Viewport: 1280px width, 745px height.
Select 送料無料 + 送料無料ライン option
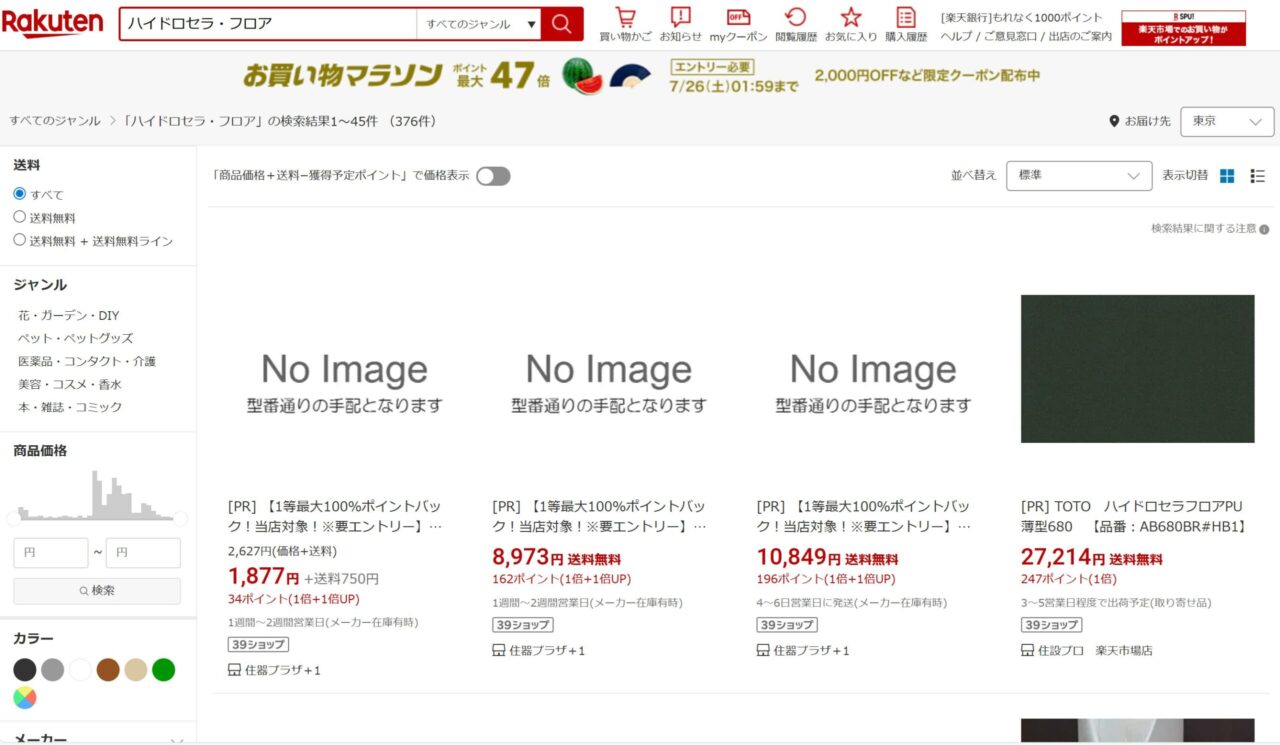20,240
